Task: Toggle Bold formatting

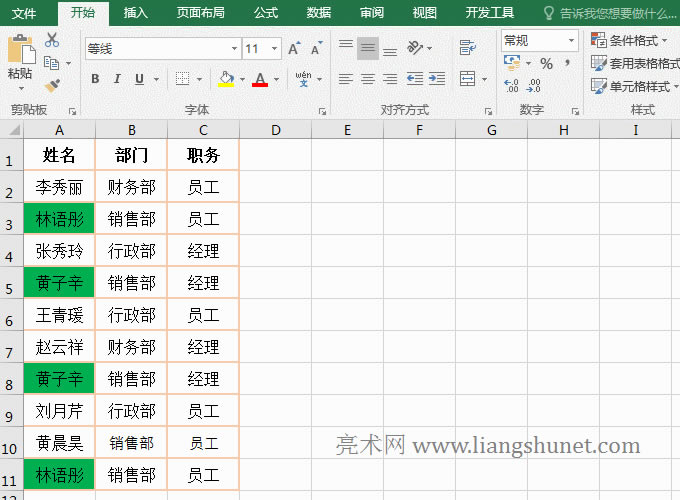Action: coord(95,79)
